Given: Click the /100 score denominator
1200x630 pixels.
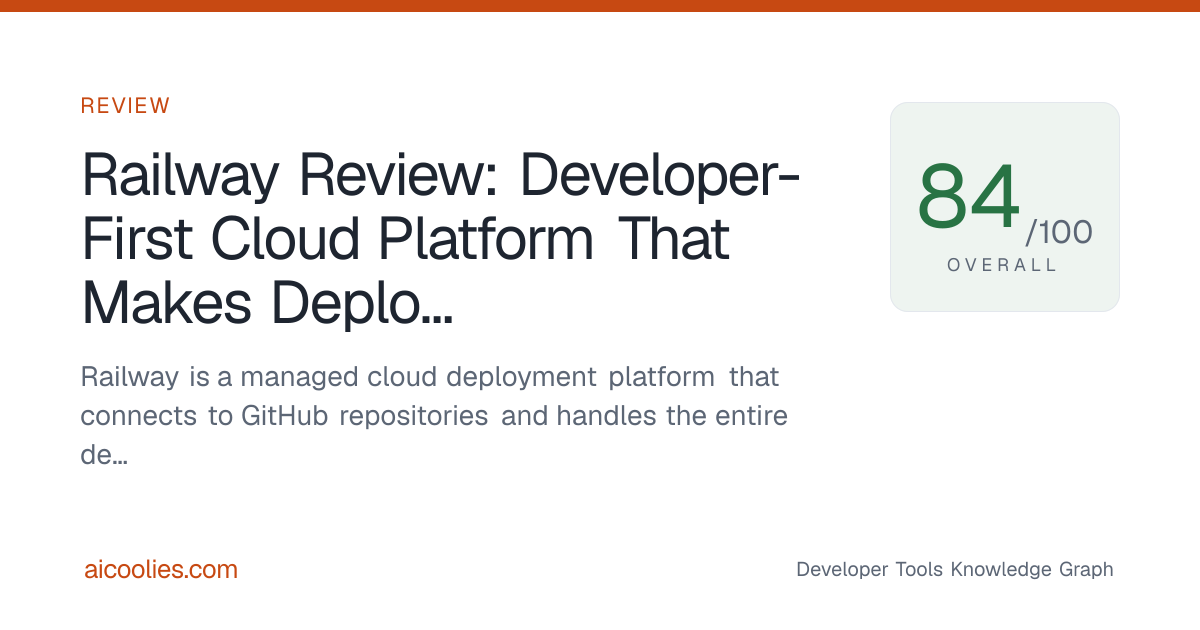Looking at the screenshot, I should 1058,233.
